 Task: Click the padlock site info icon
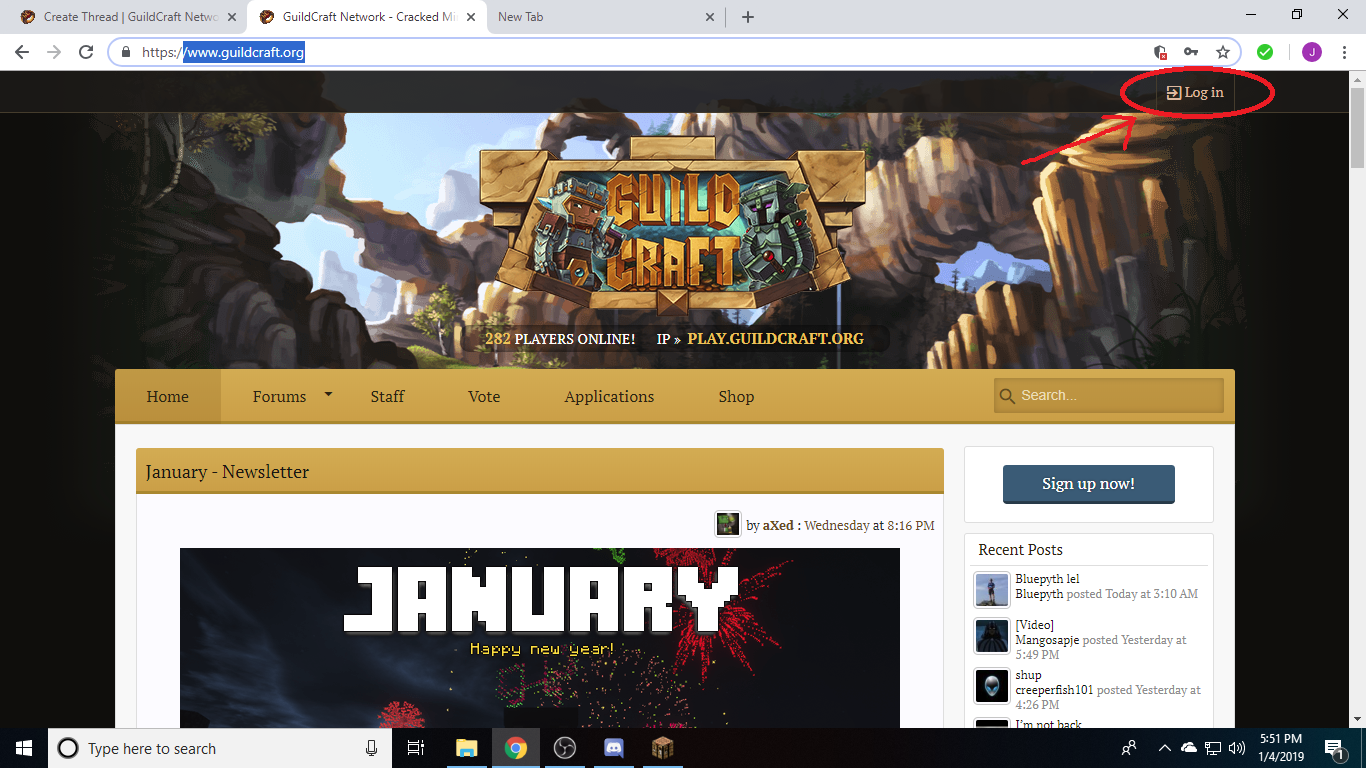coord(125,52)
